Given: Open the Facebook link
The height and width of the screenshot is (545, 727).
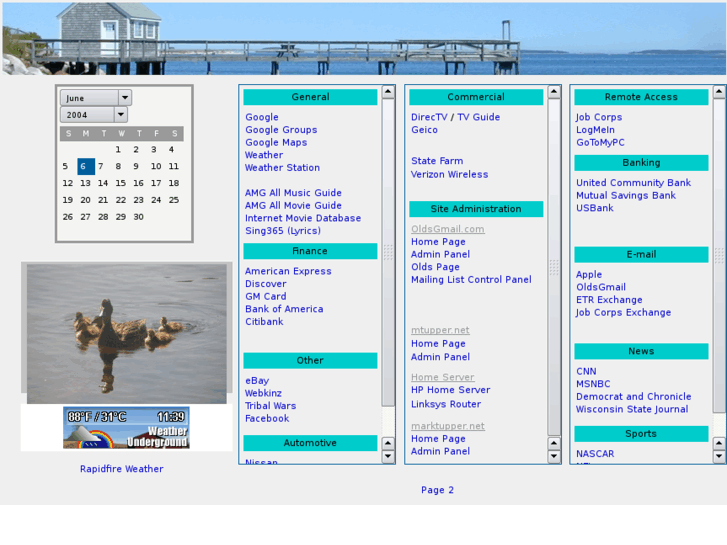Looking at the screenshot, I should point(267,418).
